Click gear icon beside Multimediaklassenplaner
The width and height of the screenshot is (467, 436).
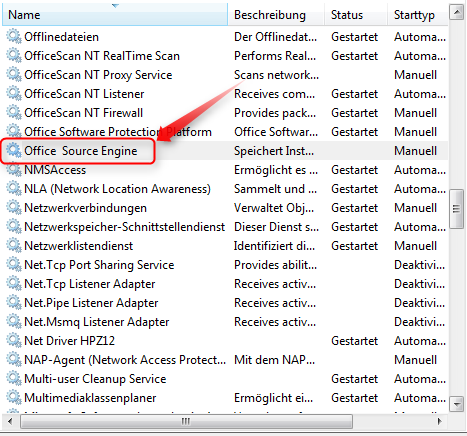[x=14, y=397]
